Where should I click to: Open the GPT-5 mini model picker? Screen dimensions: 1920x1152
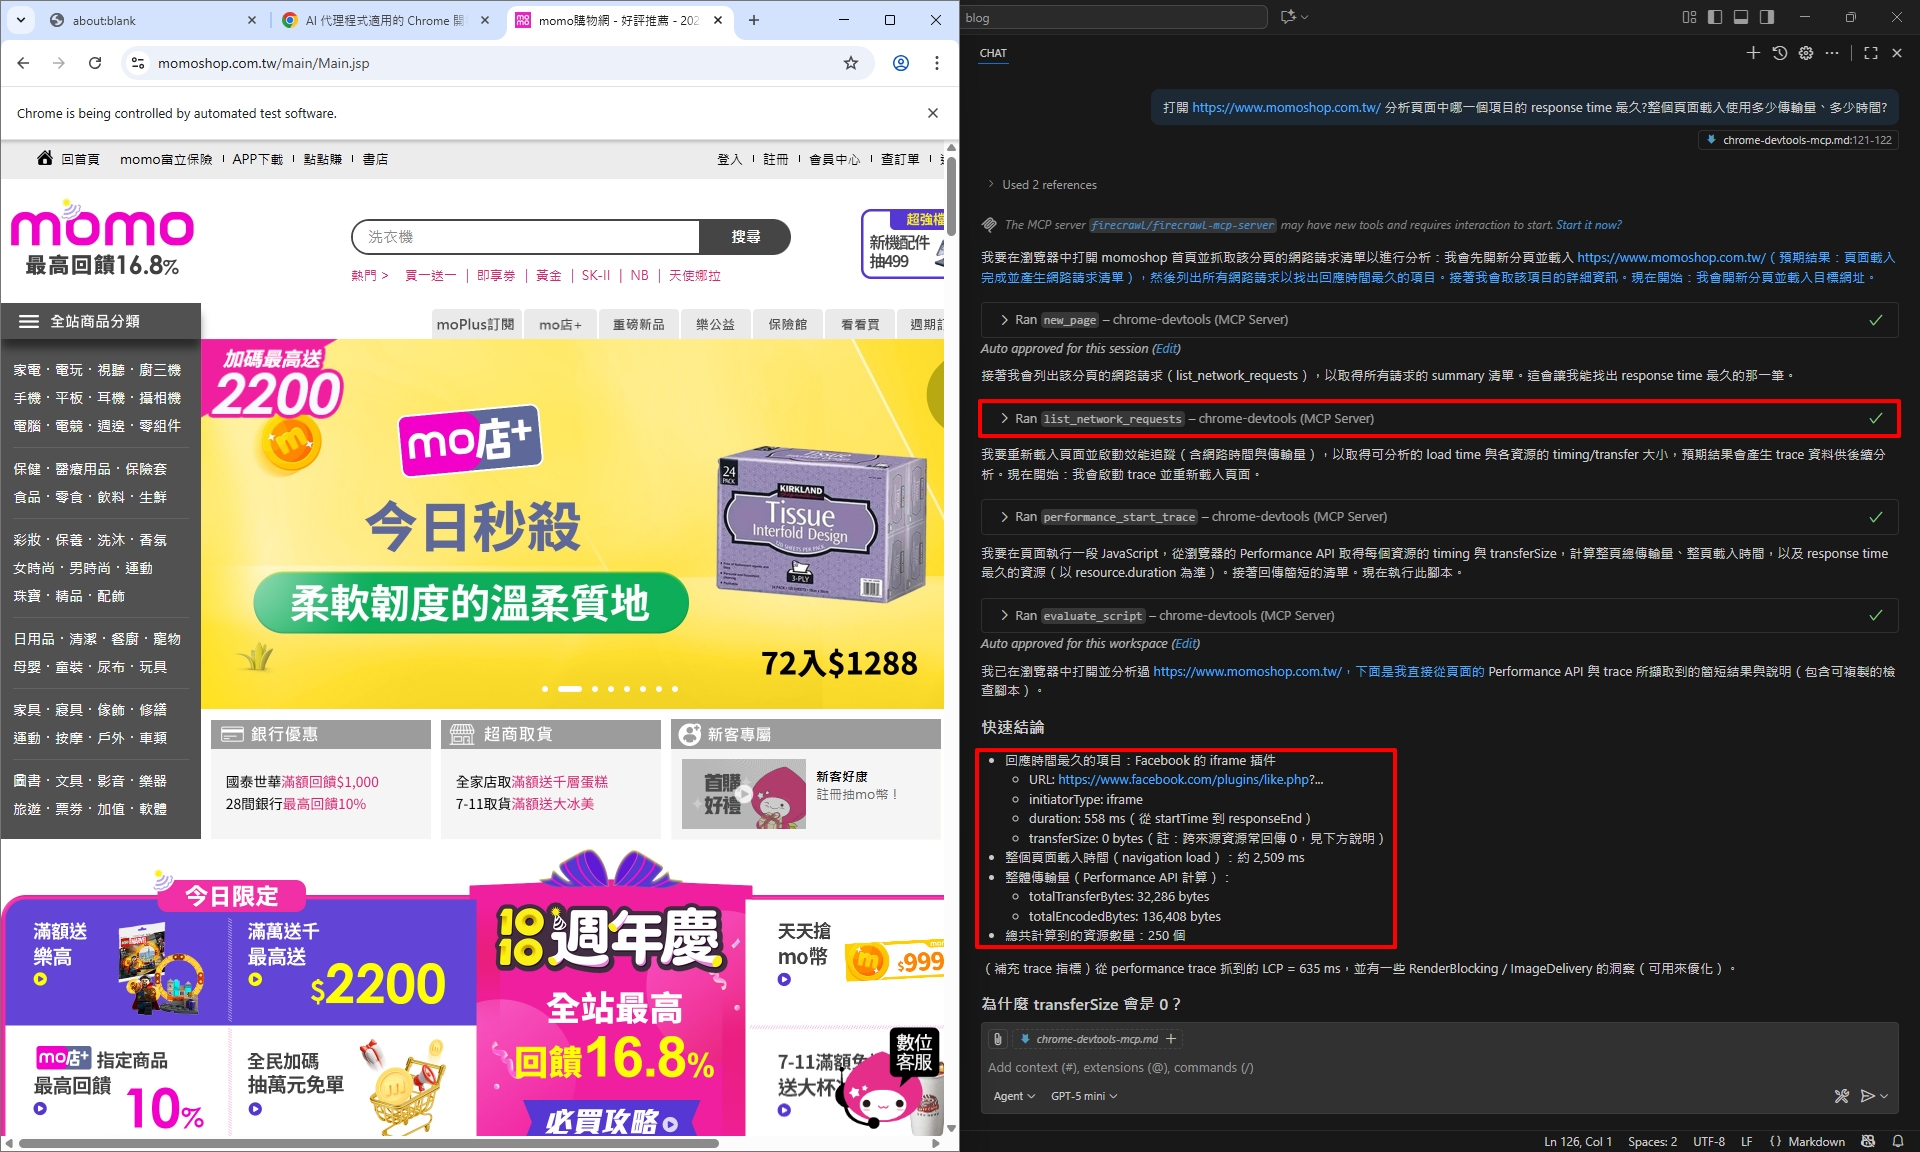(x=1083, y=1096)
